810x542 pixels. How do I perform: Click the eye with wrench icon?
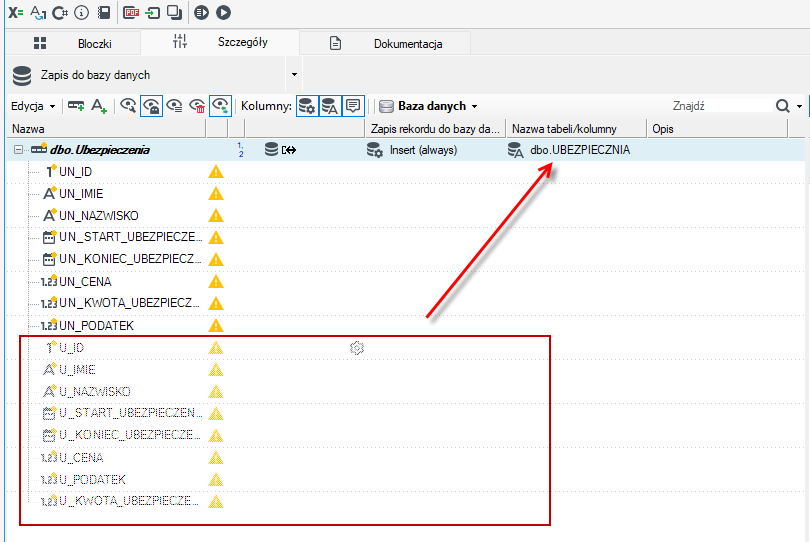pyautogui.click(x=128, y=106)
